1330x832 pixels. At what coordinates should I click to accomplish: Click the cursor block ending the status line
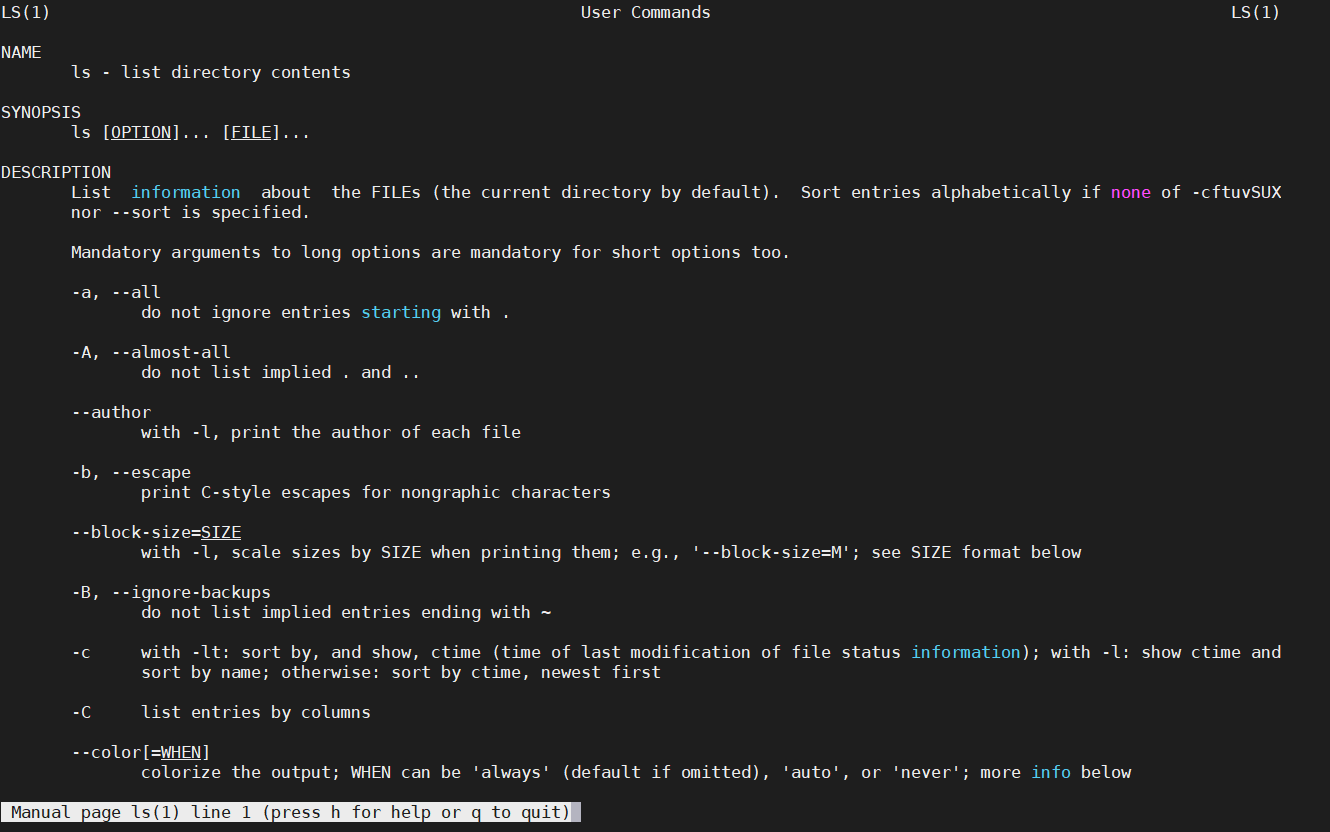coord(576,812)
